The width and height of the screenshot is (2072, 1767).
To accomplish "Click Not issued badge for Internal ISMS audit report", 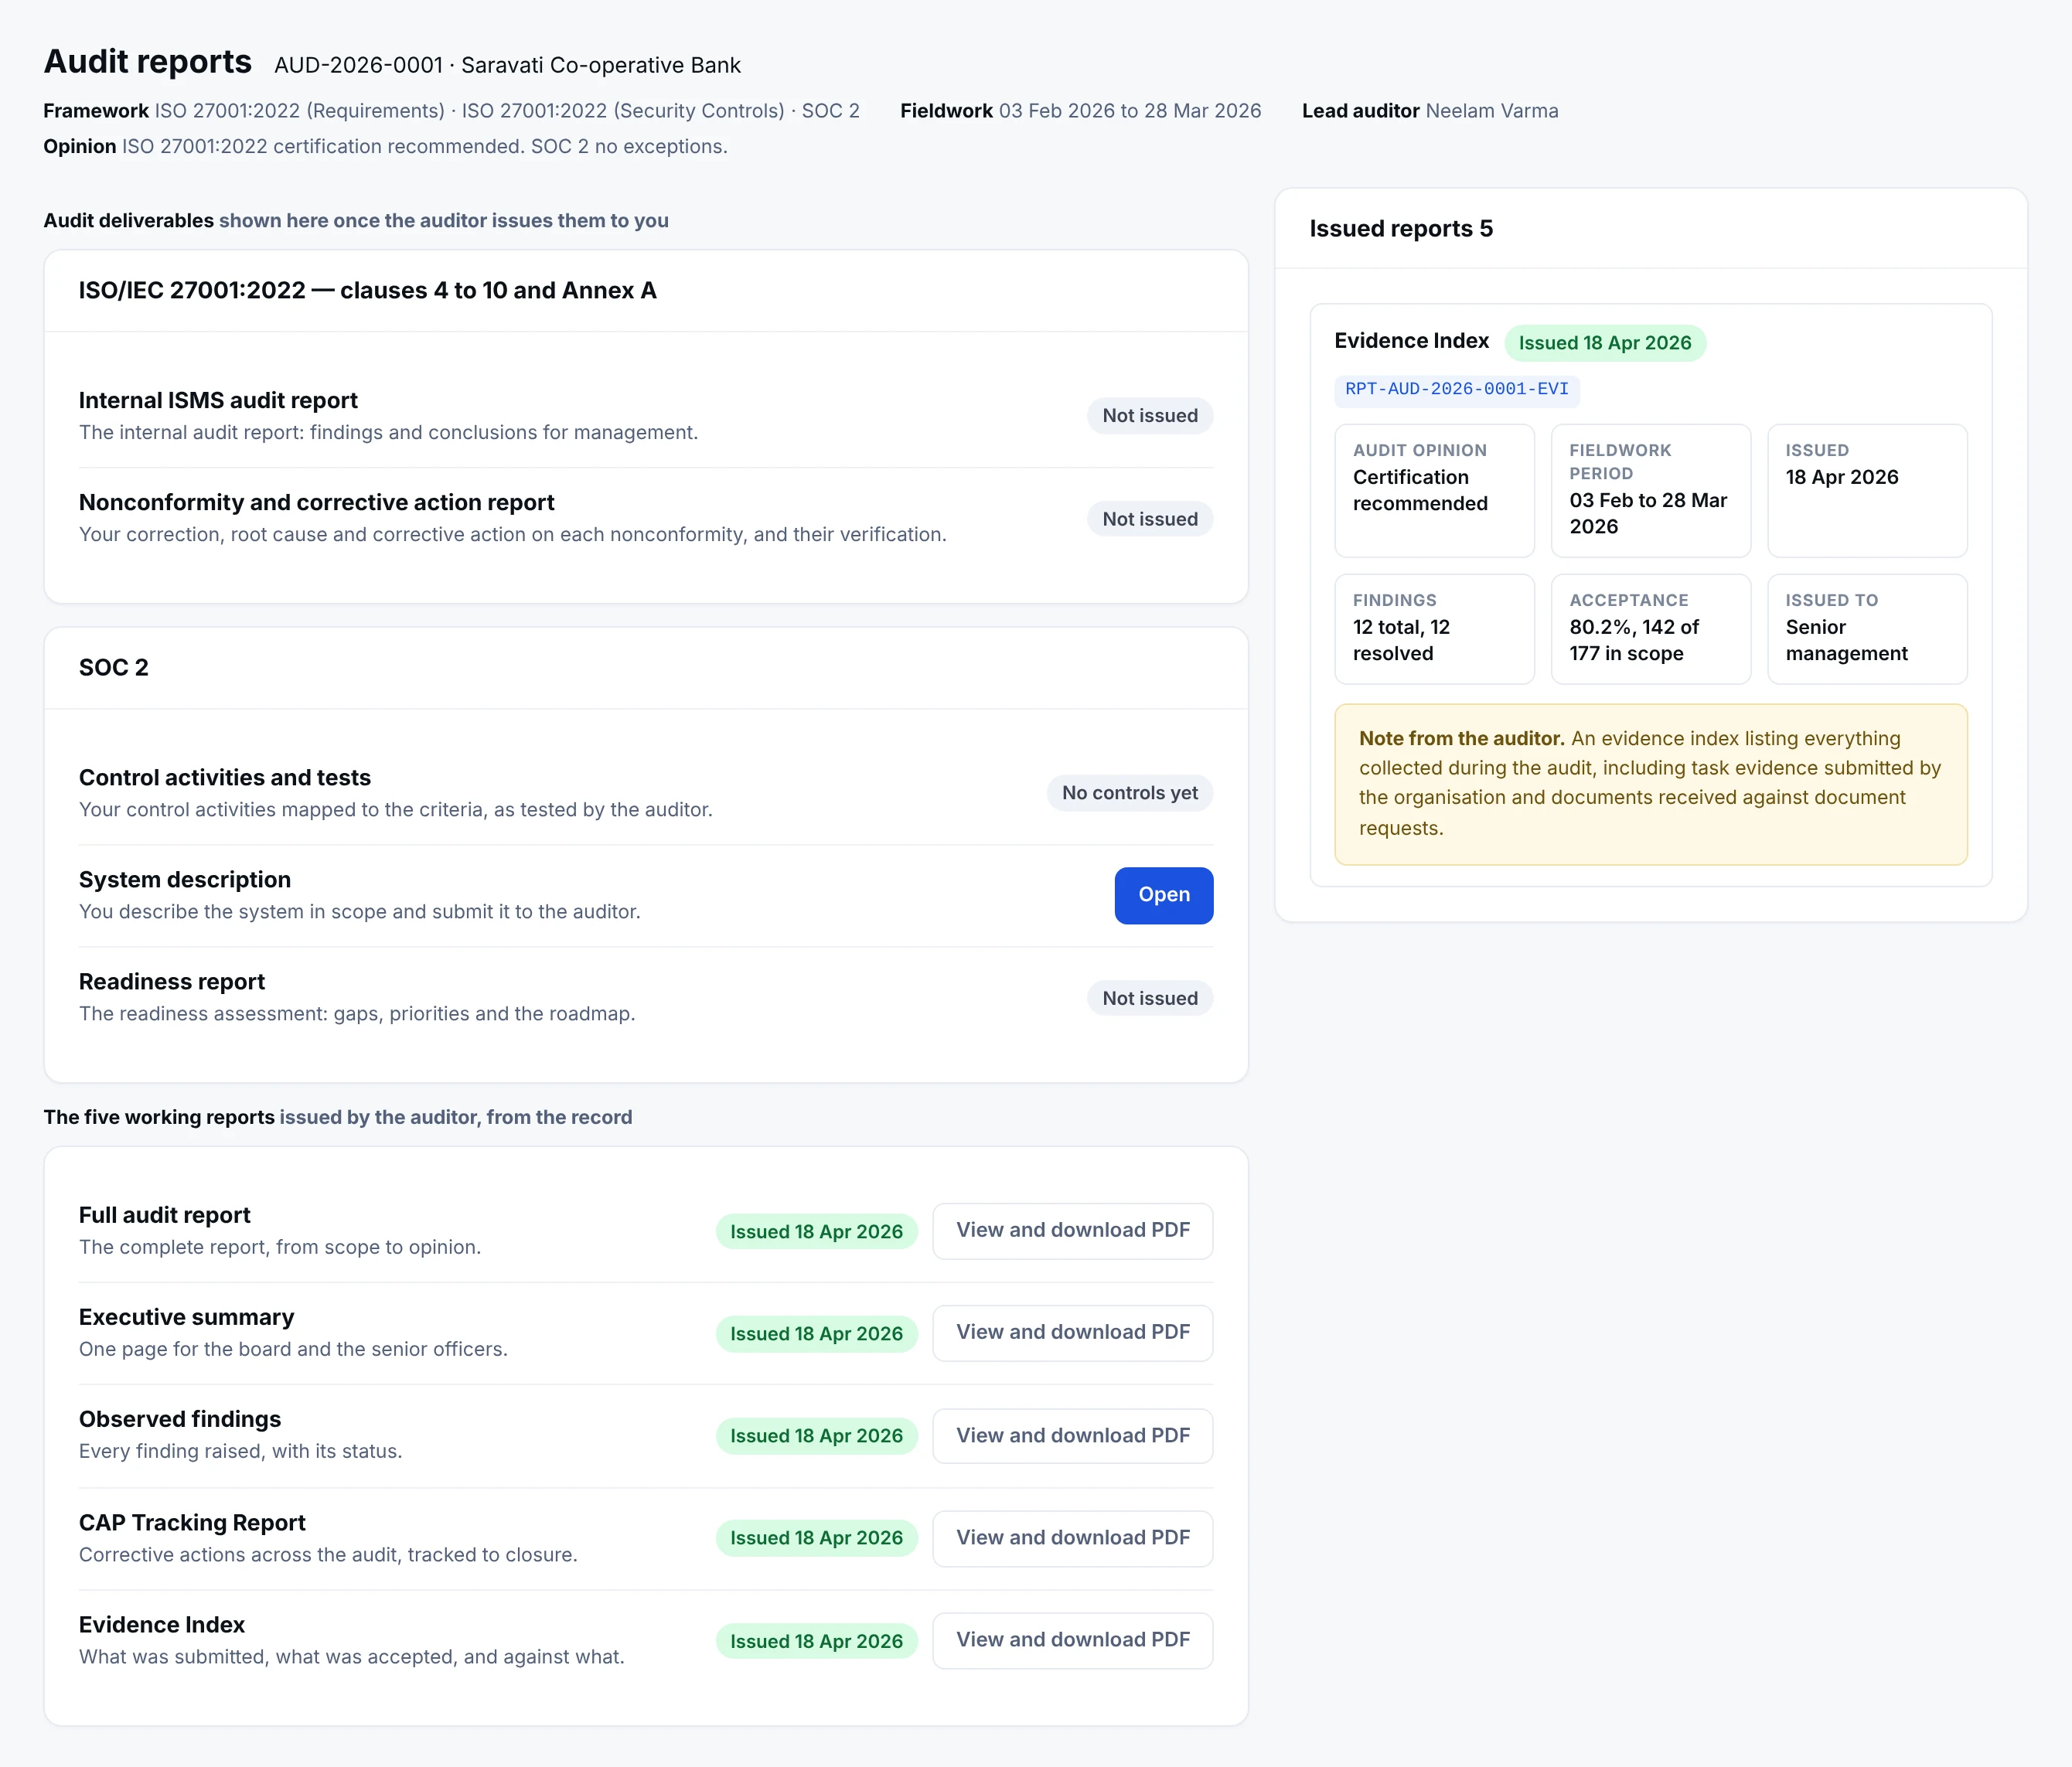I will click(x=1149, y=416).
